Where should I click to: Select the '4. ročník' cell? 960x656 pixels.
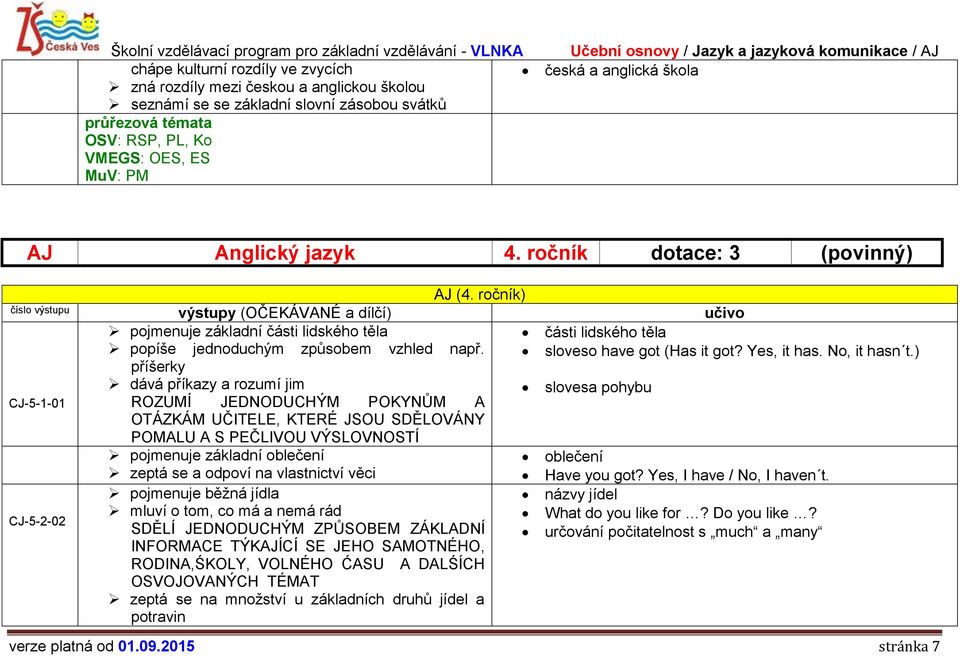click(546, 253)
